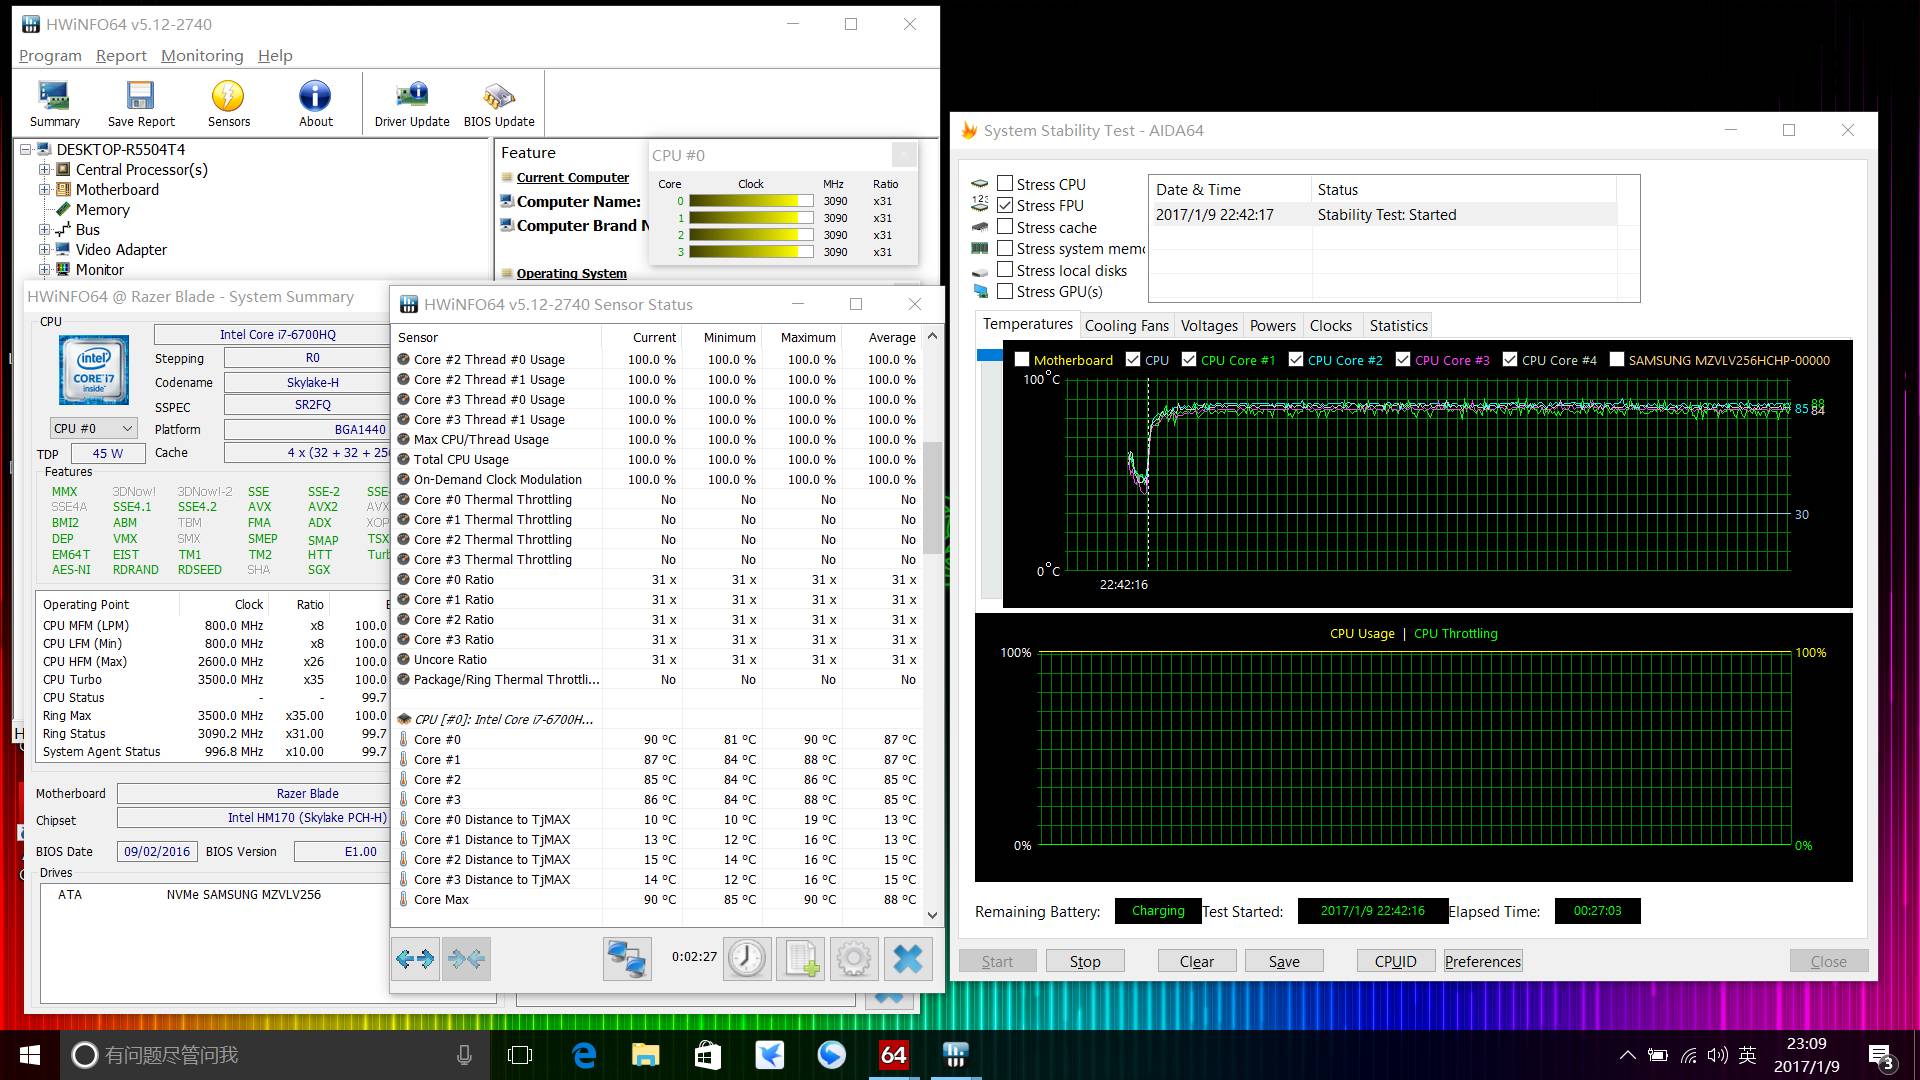Expand the Central Processor(s) tree node
The width and height of the screenshot is (1920, 1080).
[x=44, y=170]
